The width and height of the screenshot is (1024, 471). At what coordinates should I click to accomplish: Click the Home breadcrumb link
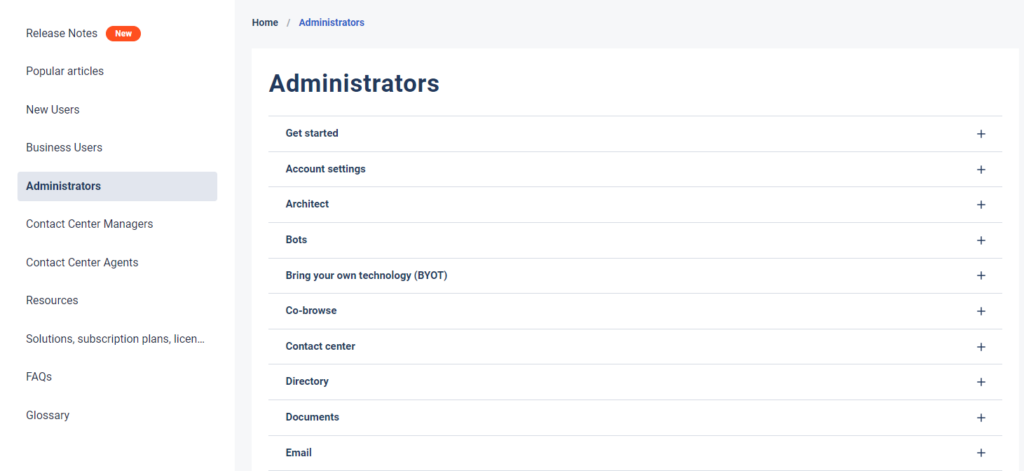pyautogui.click(x=265, y=22)
